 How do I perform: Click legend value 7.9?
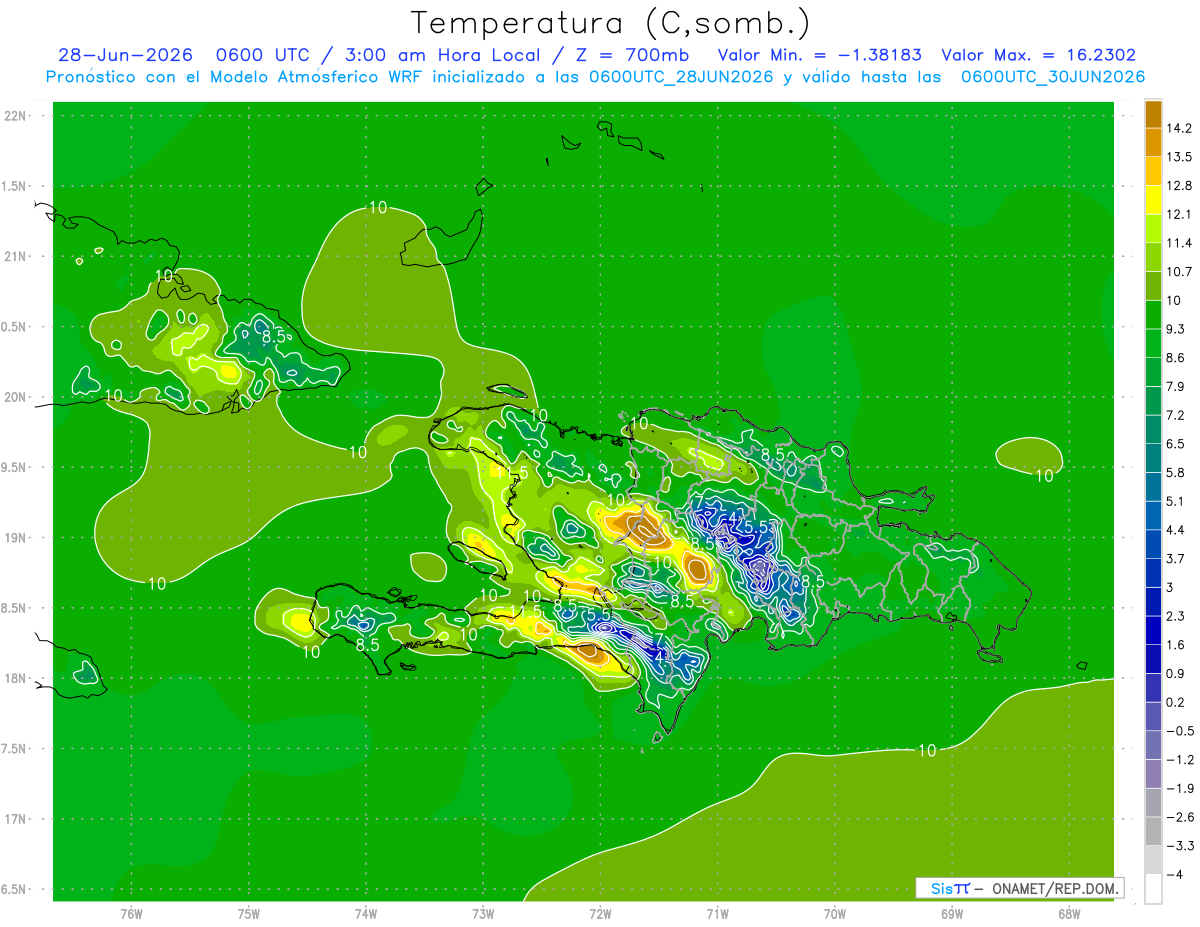point(1175,387)
